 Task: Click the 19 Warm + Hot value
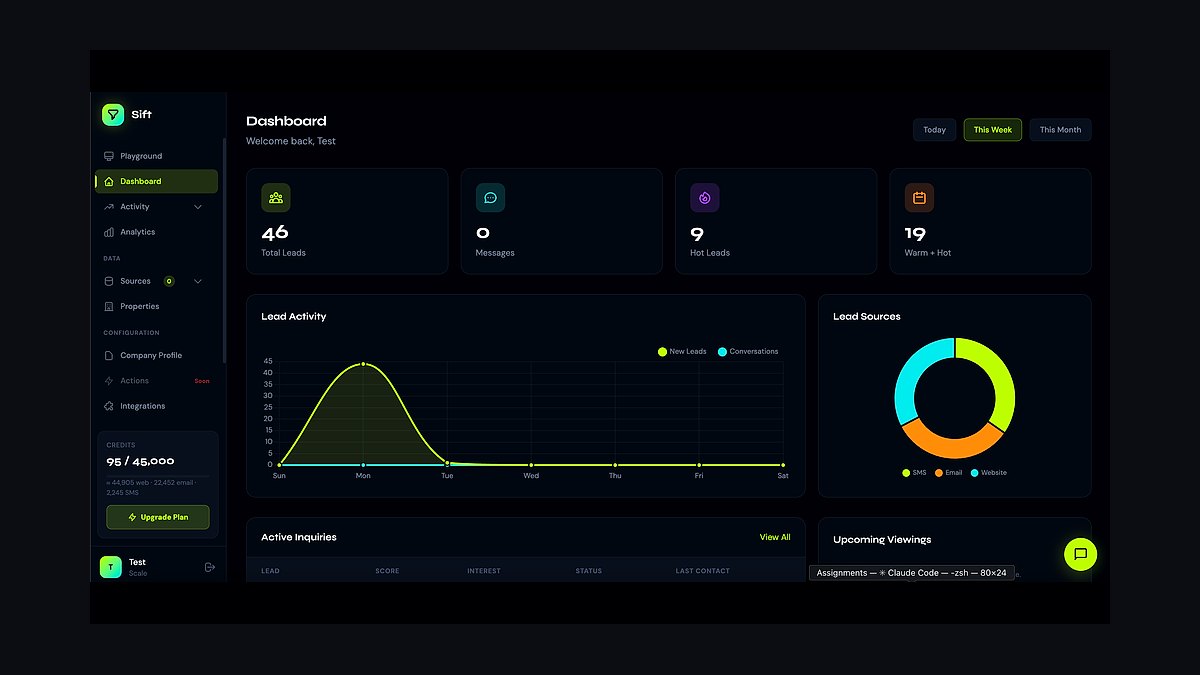pyautogui.click(x=915, y=233)
